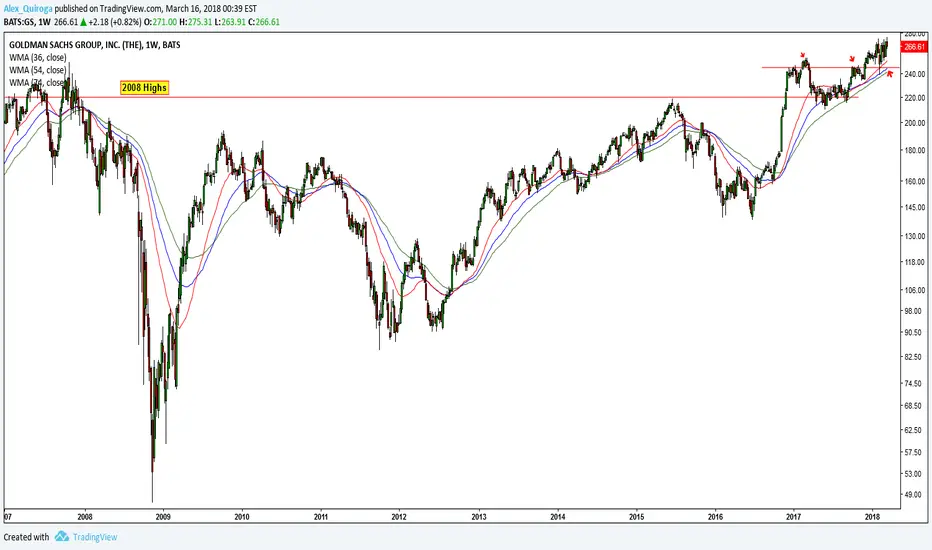This screenshot has width=932, height=550.
Task: Click the high value 'H:275.31'
Action: click(196, 22)
